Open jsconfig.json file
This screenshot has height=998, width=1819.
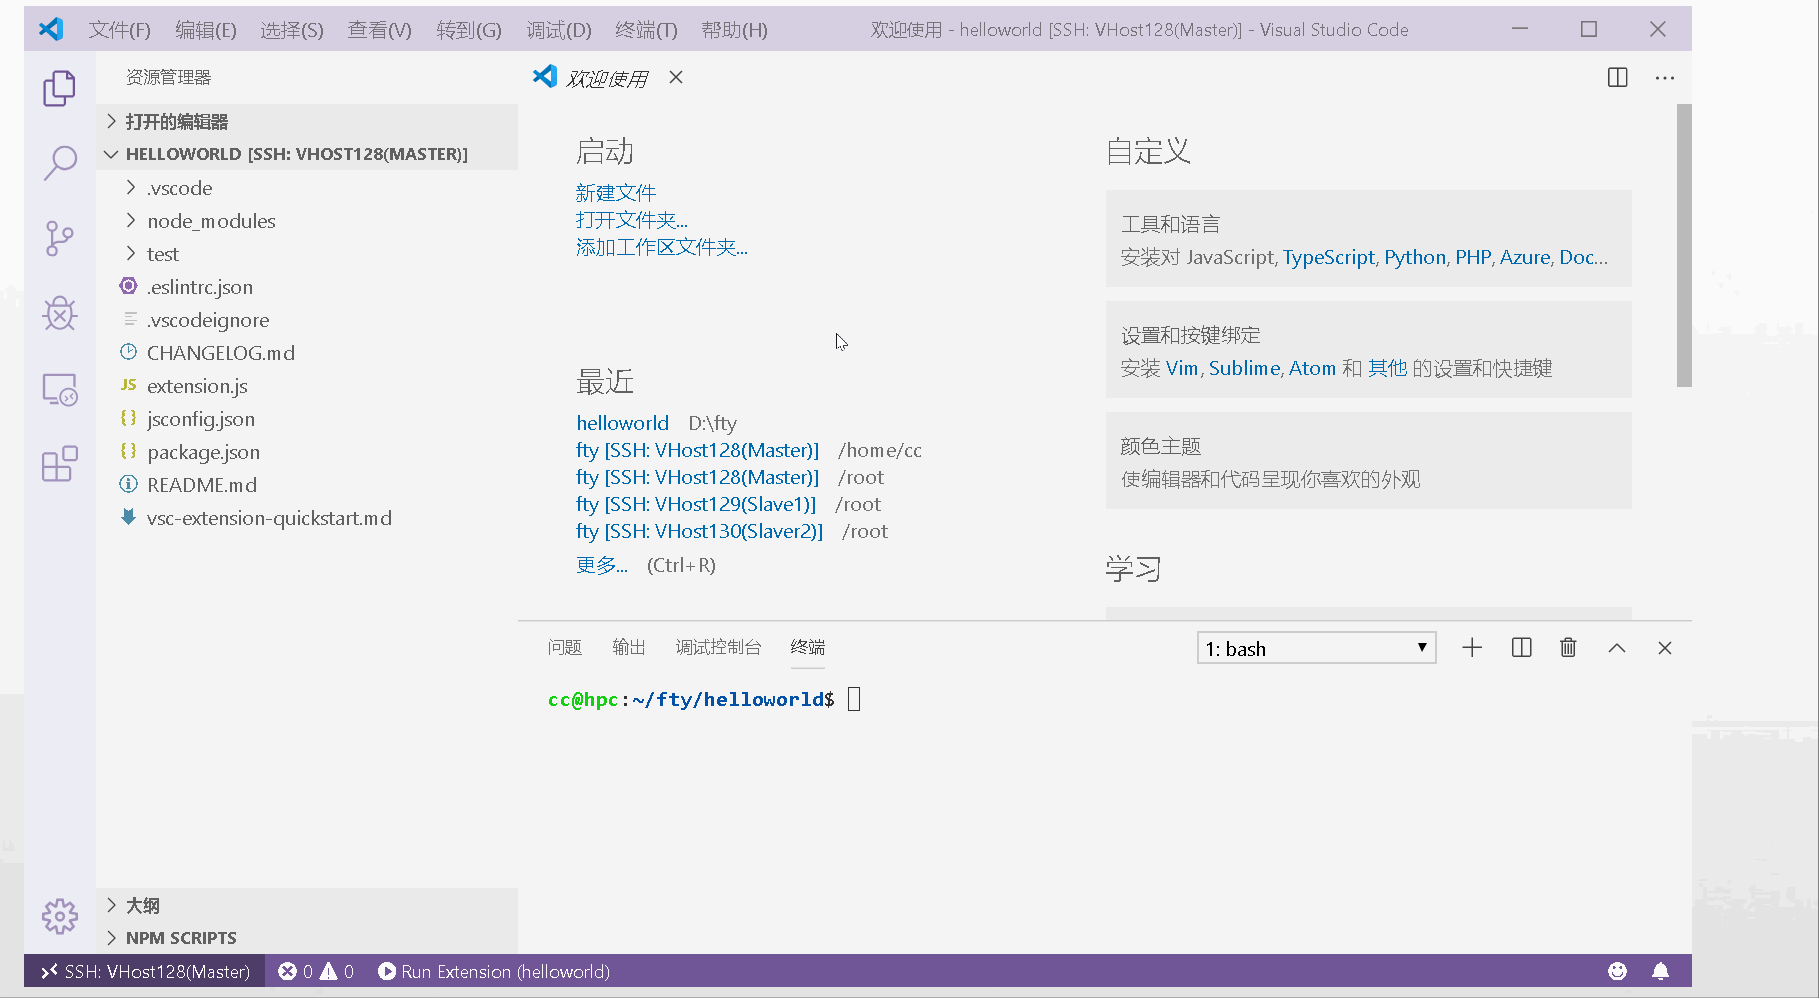[307, 419]
